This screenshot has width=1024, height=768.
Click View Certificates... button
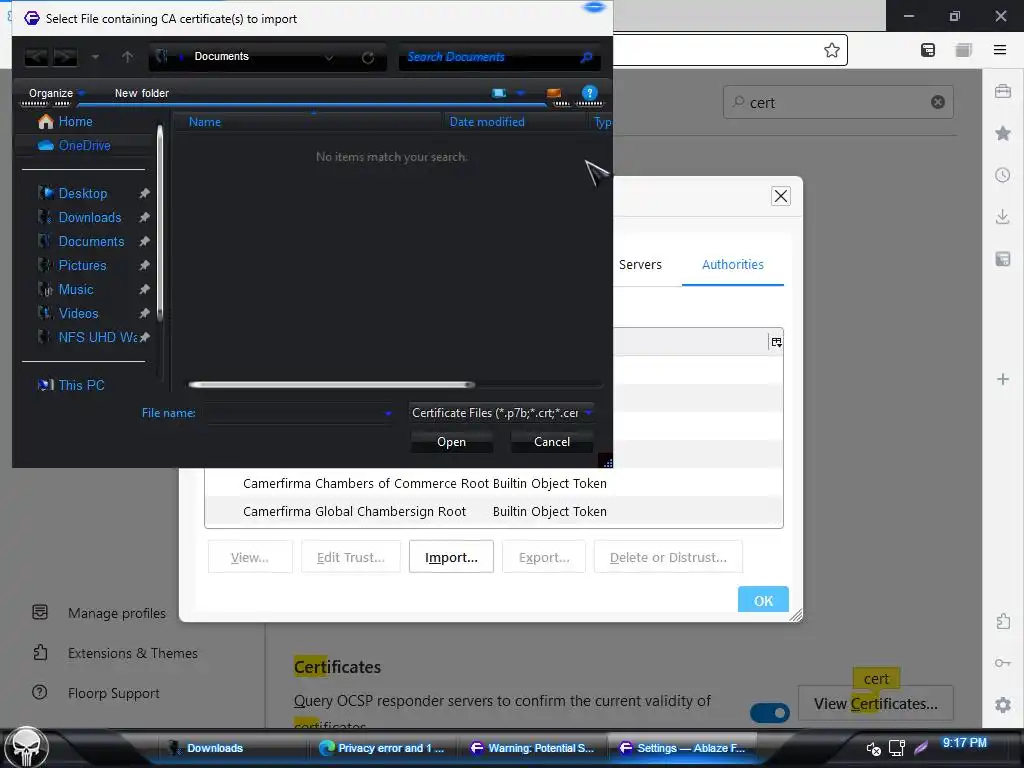coord(876,703)
